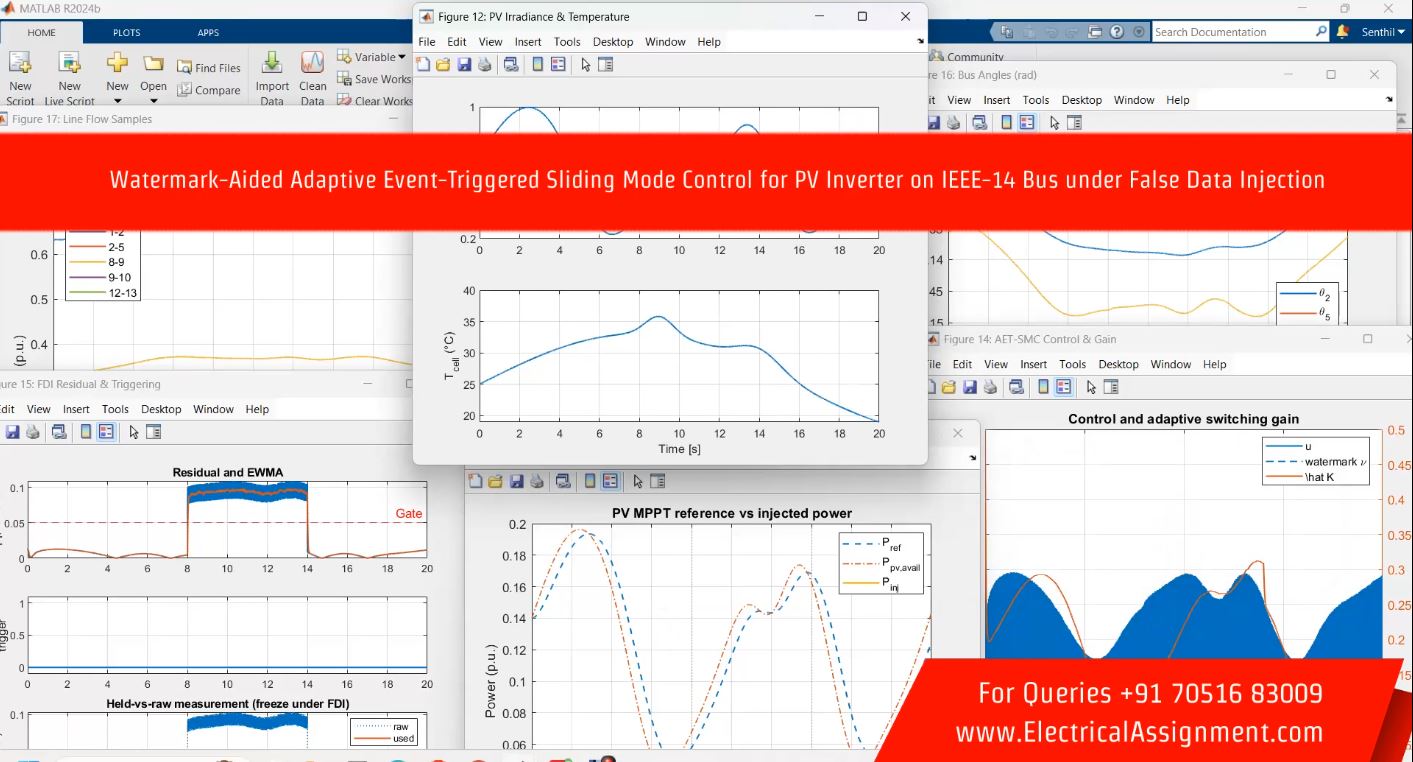The width and height of the screenshot is (1413, 762).
Task: Open Property Inspector in Figure 12 toolbar
Action: [x=605, y=65]
